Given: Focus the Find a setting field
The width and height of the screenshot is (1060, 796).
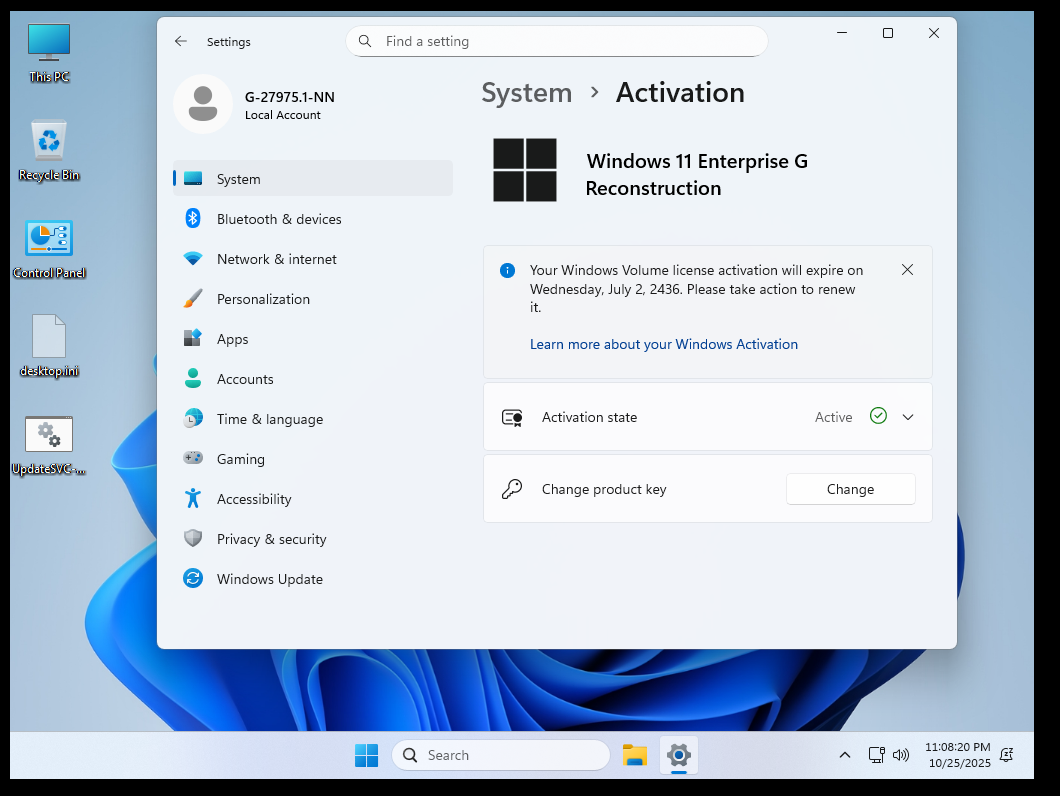Looking at the screenshot, I should coord(556,41).
